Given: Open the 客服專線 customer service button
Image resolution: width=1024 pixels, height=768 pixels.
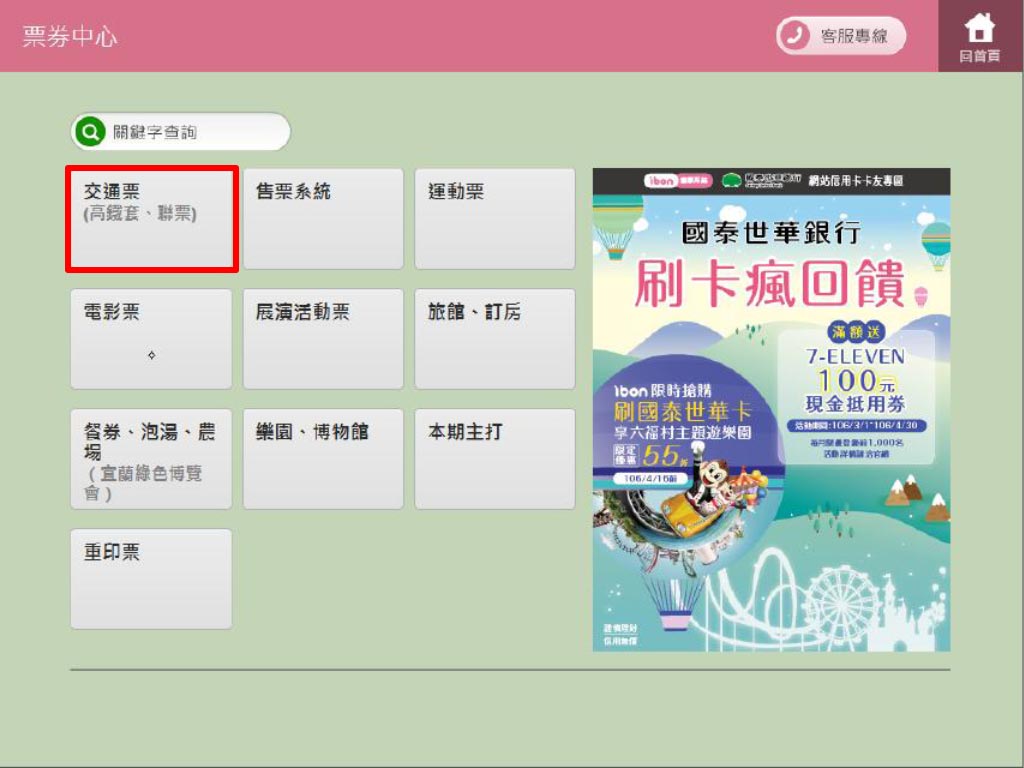Looking at the screenshot, I should 841,35.
